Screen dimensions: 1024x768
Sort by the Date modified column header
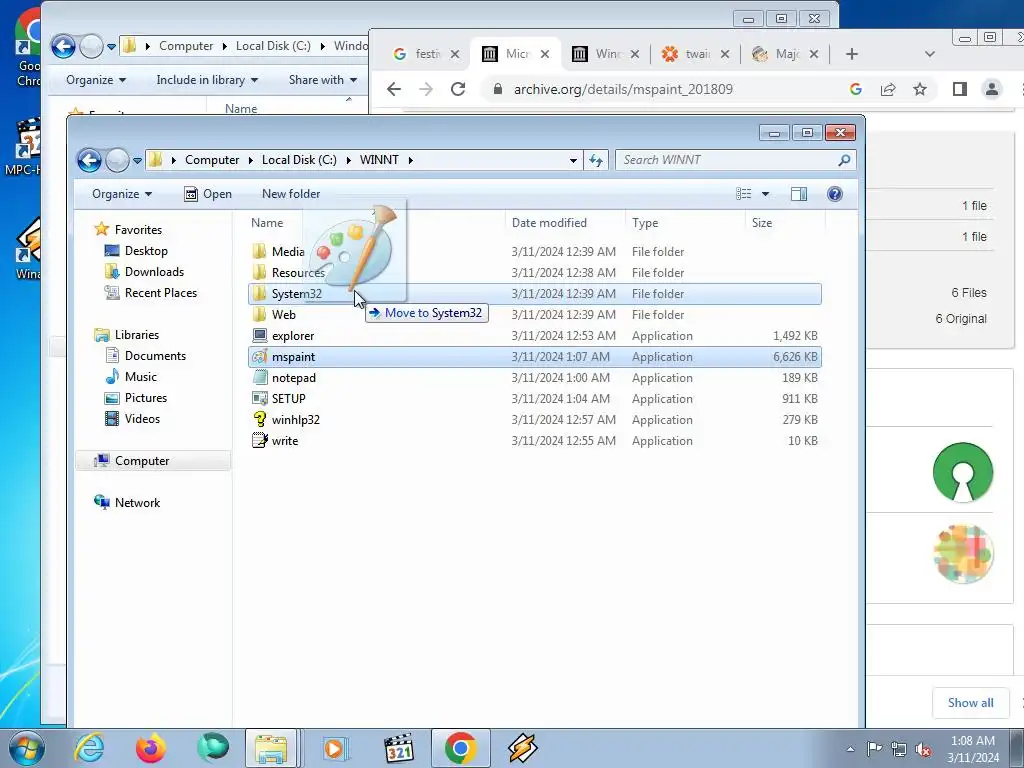click(549, 223)
